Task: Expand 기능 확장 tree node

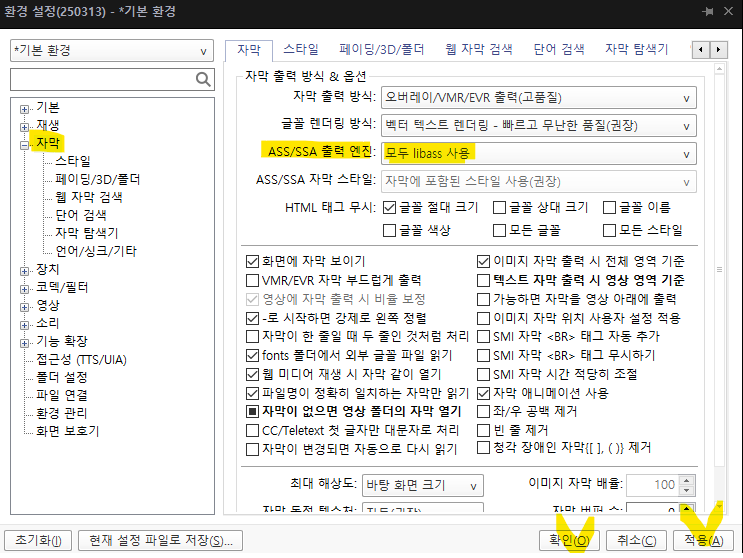Action: pyautogui.click(x=24, y=343)
